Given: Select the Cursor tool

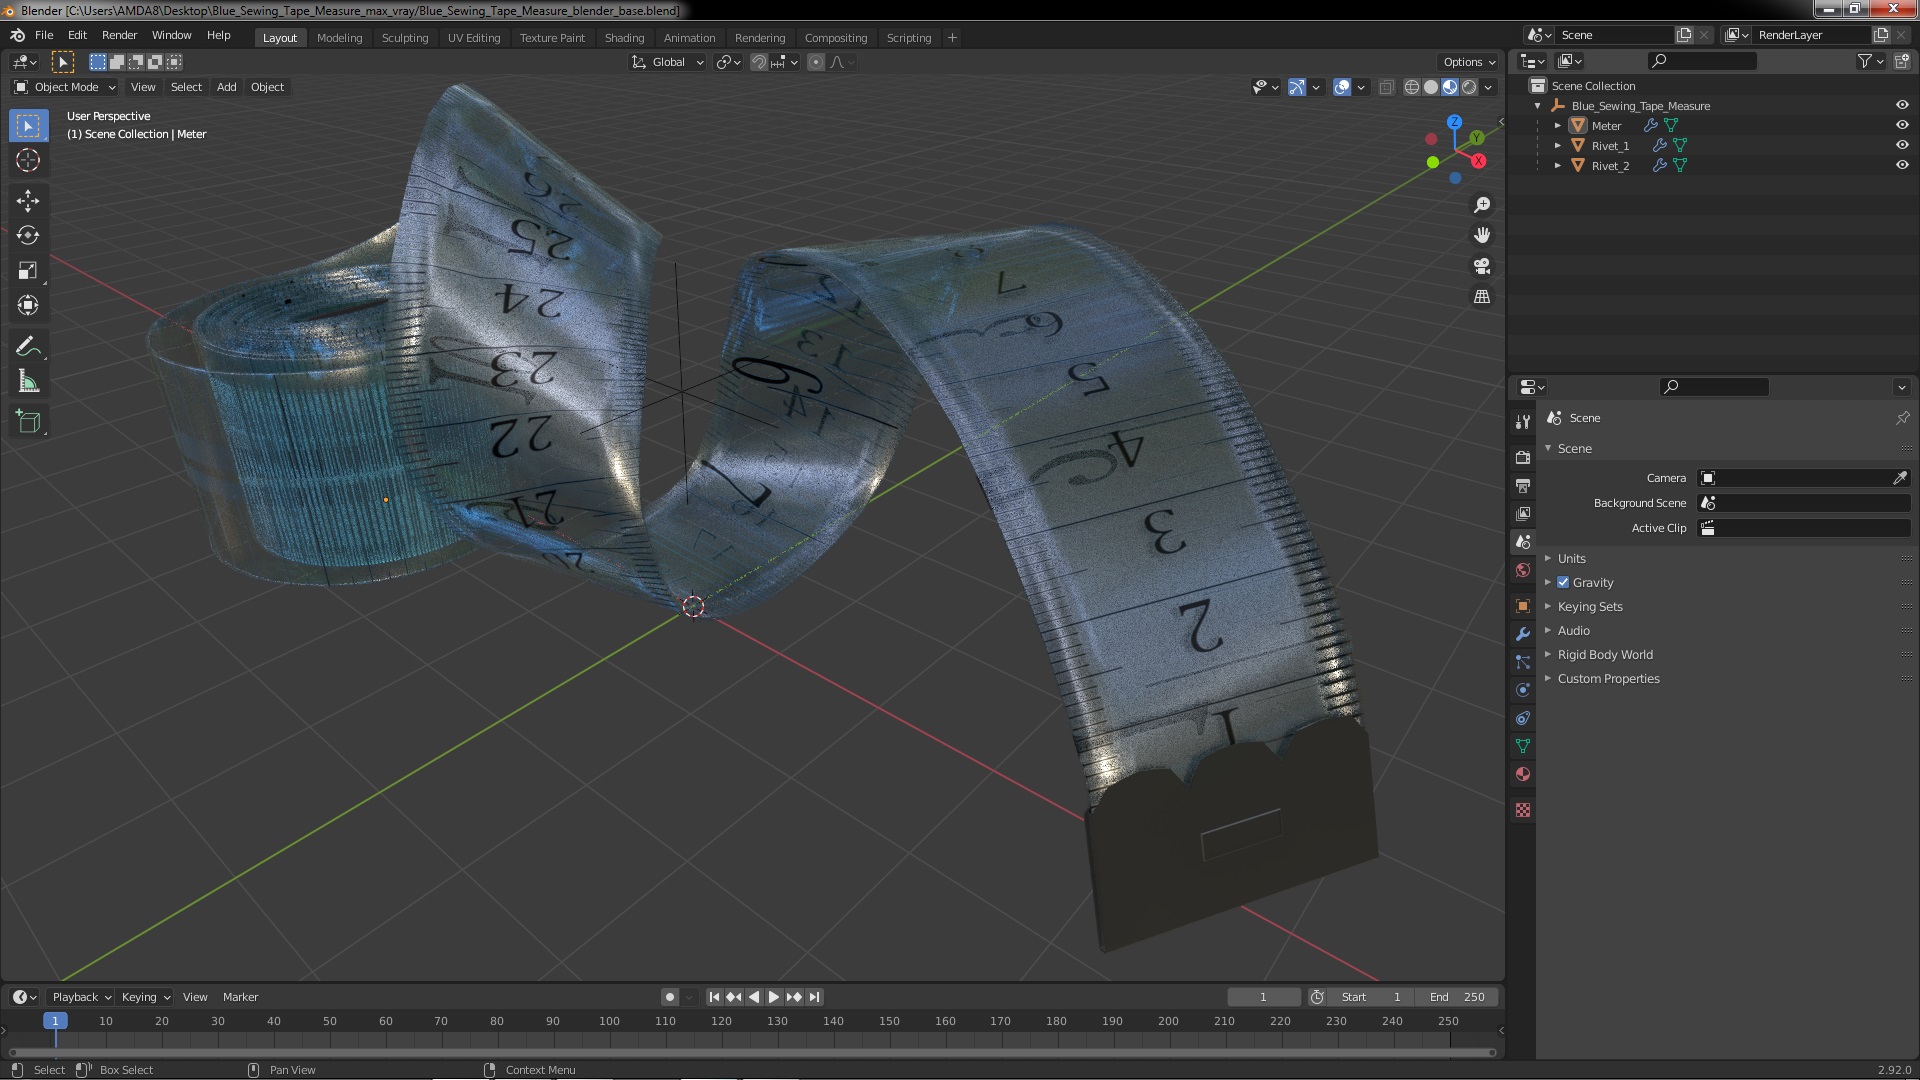Looking at the screenshot, I should pyautogui.click(x=28, y=160).
